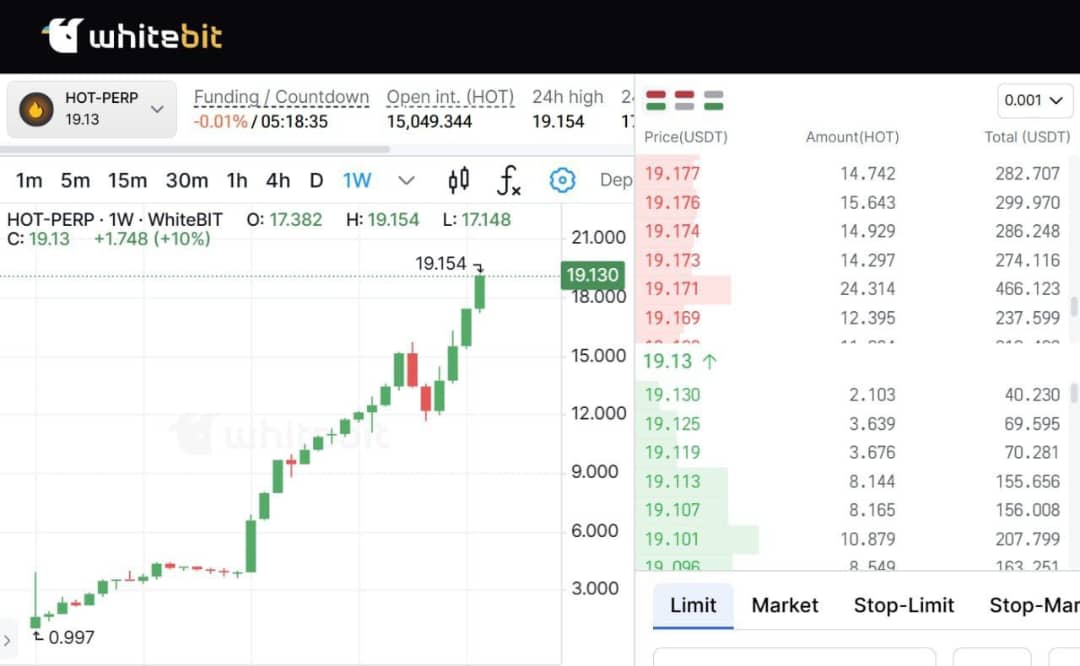Click the bids list vertical scrollbar
Screen dimensions: 1080x666
pyautogui.click(x=1073, y=393)
